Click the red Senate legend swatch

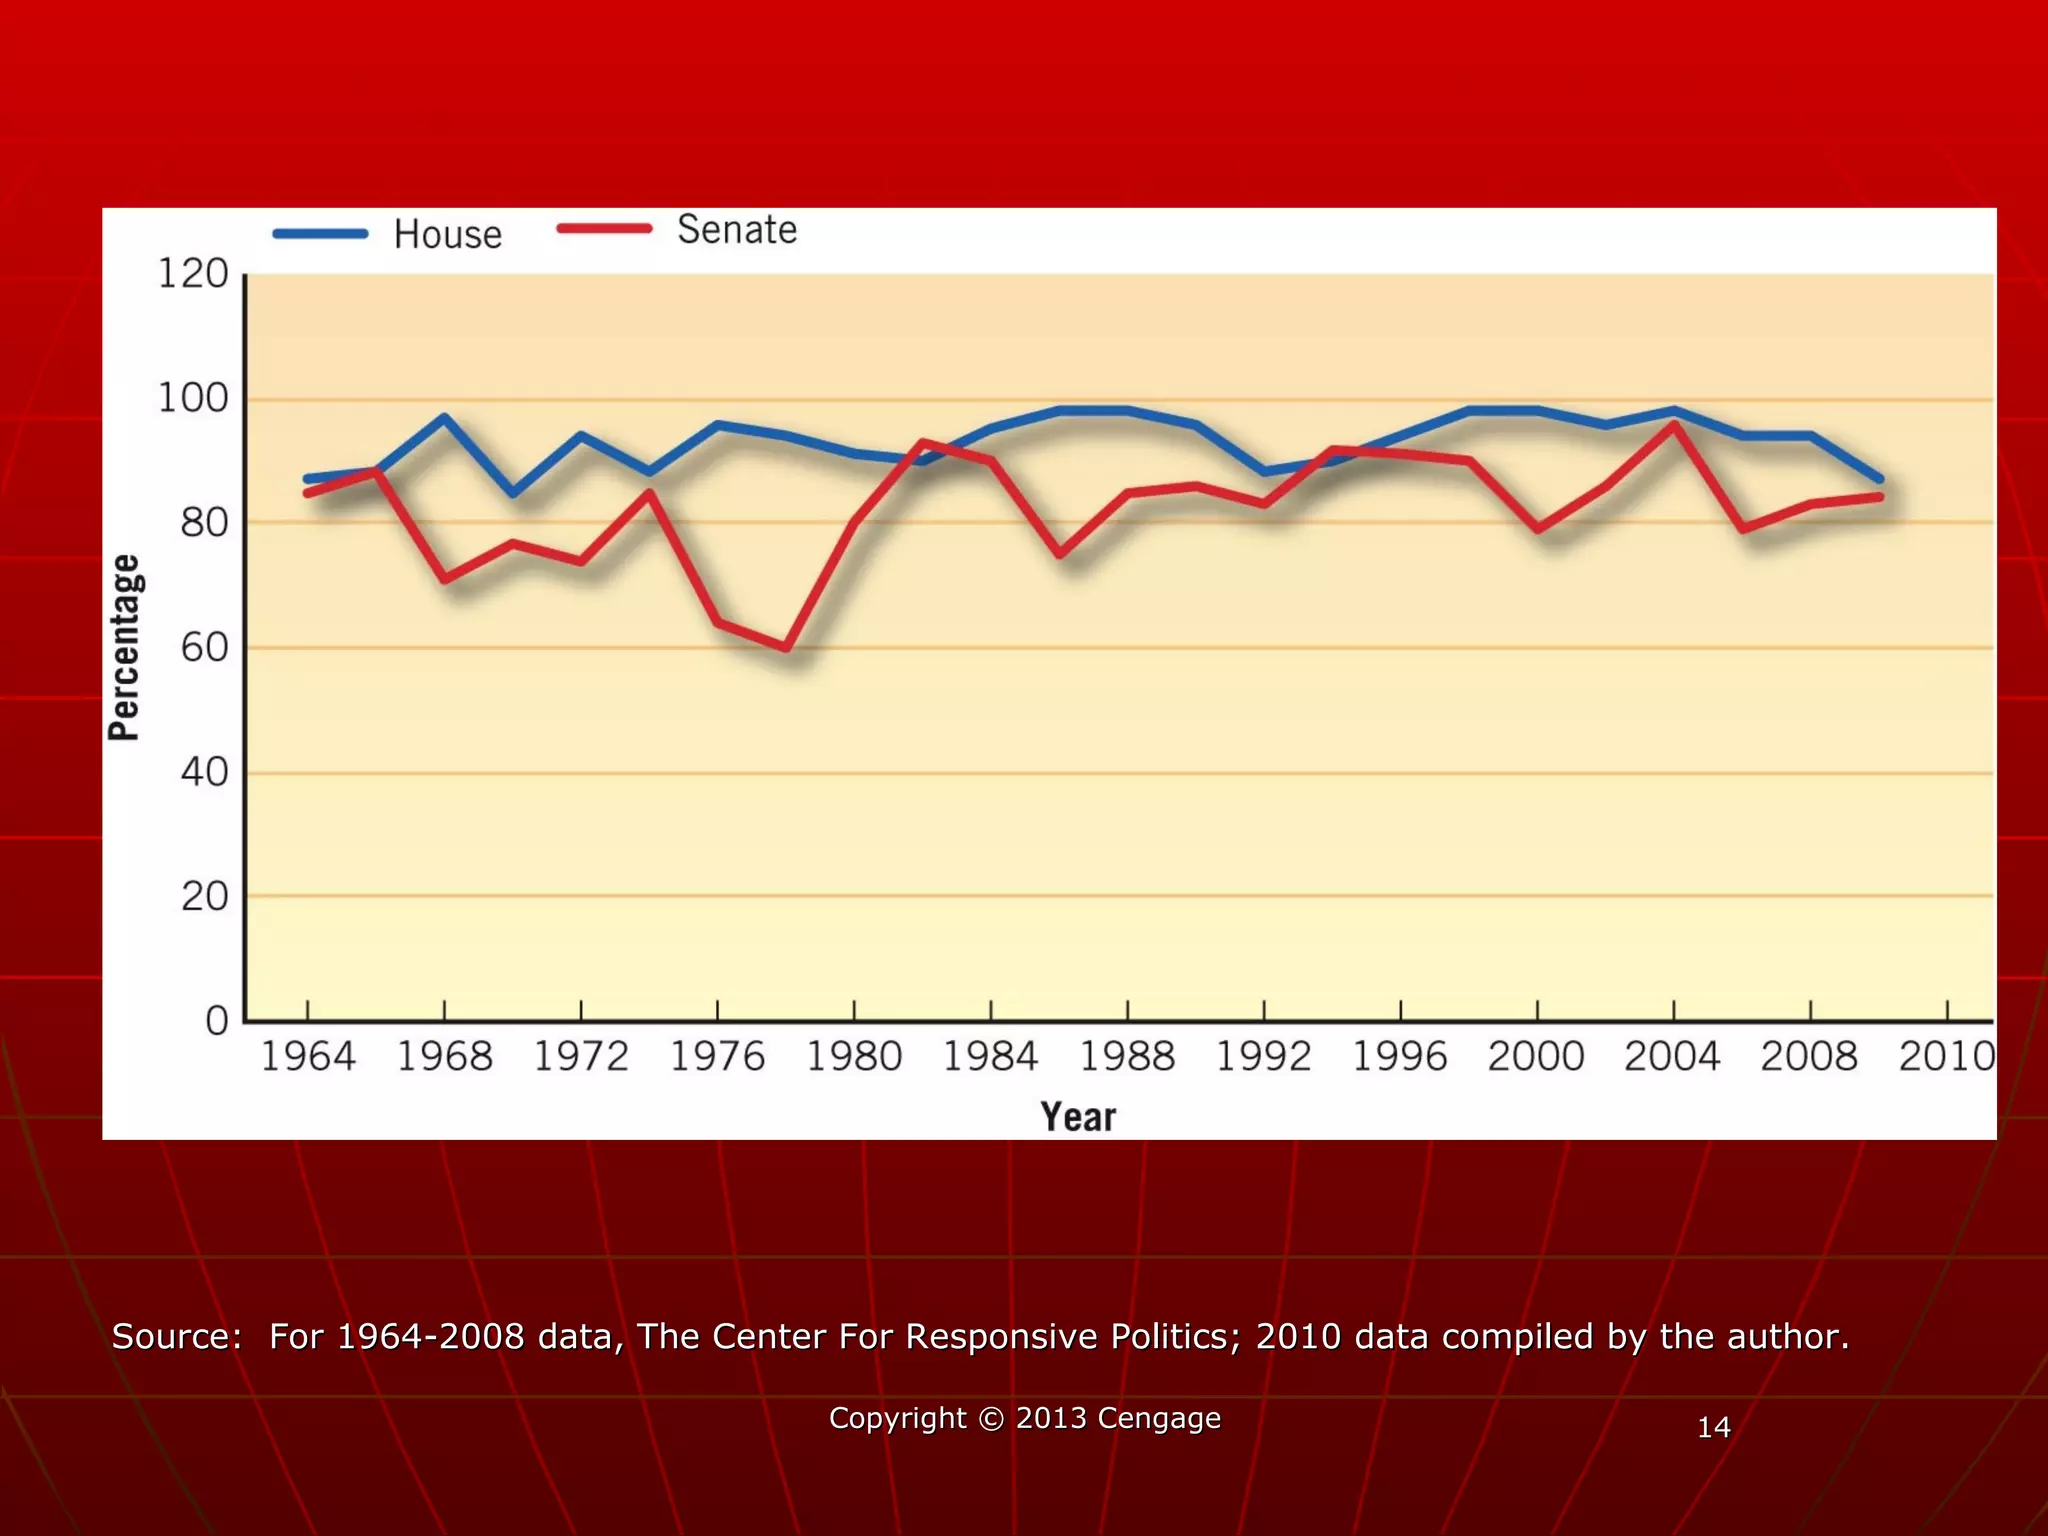pyautogui.click(x=604, y=228)
